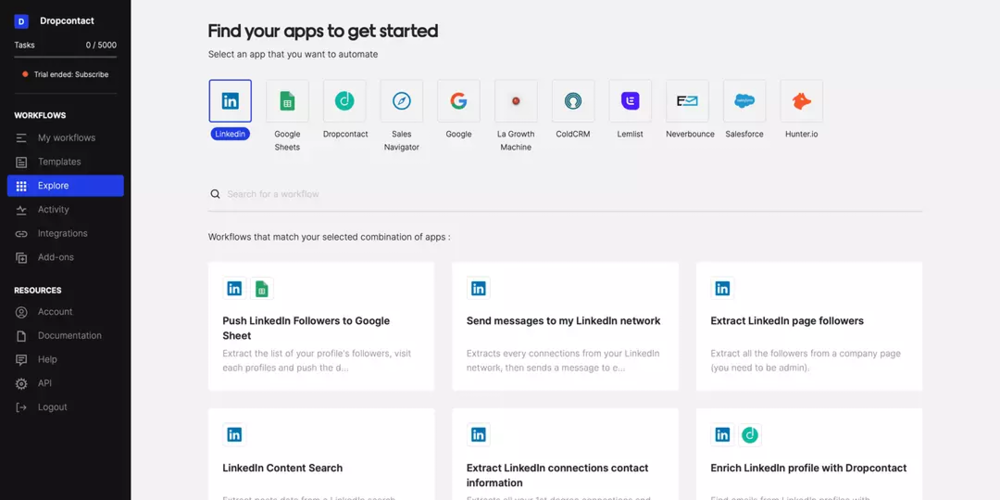Open Extract LinkedIn connections contact information workflow
1000x500 pixels.
pyautogui.click(x=565, y=454)
